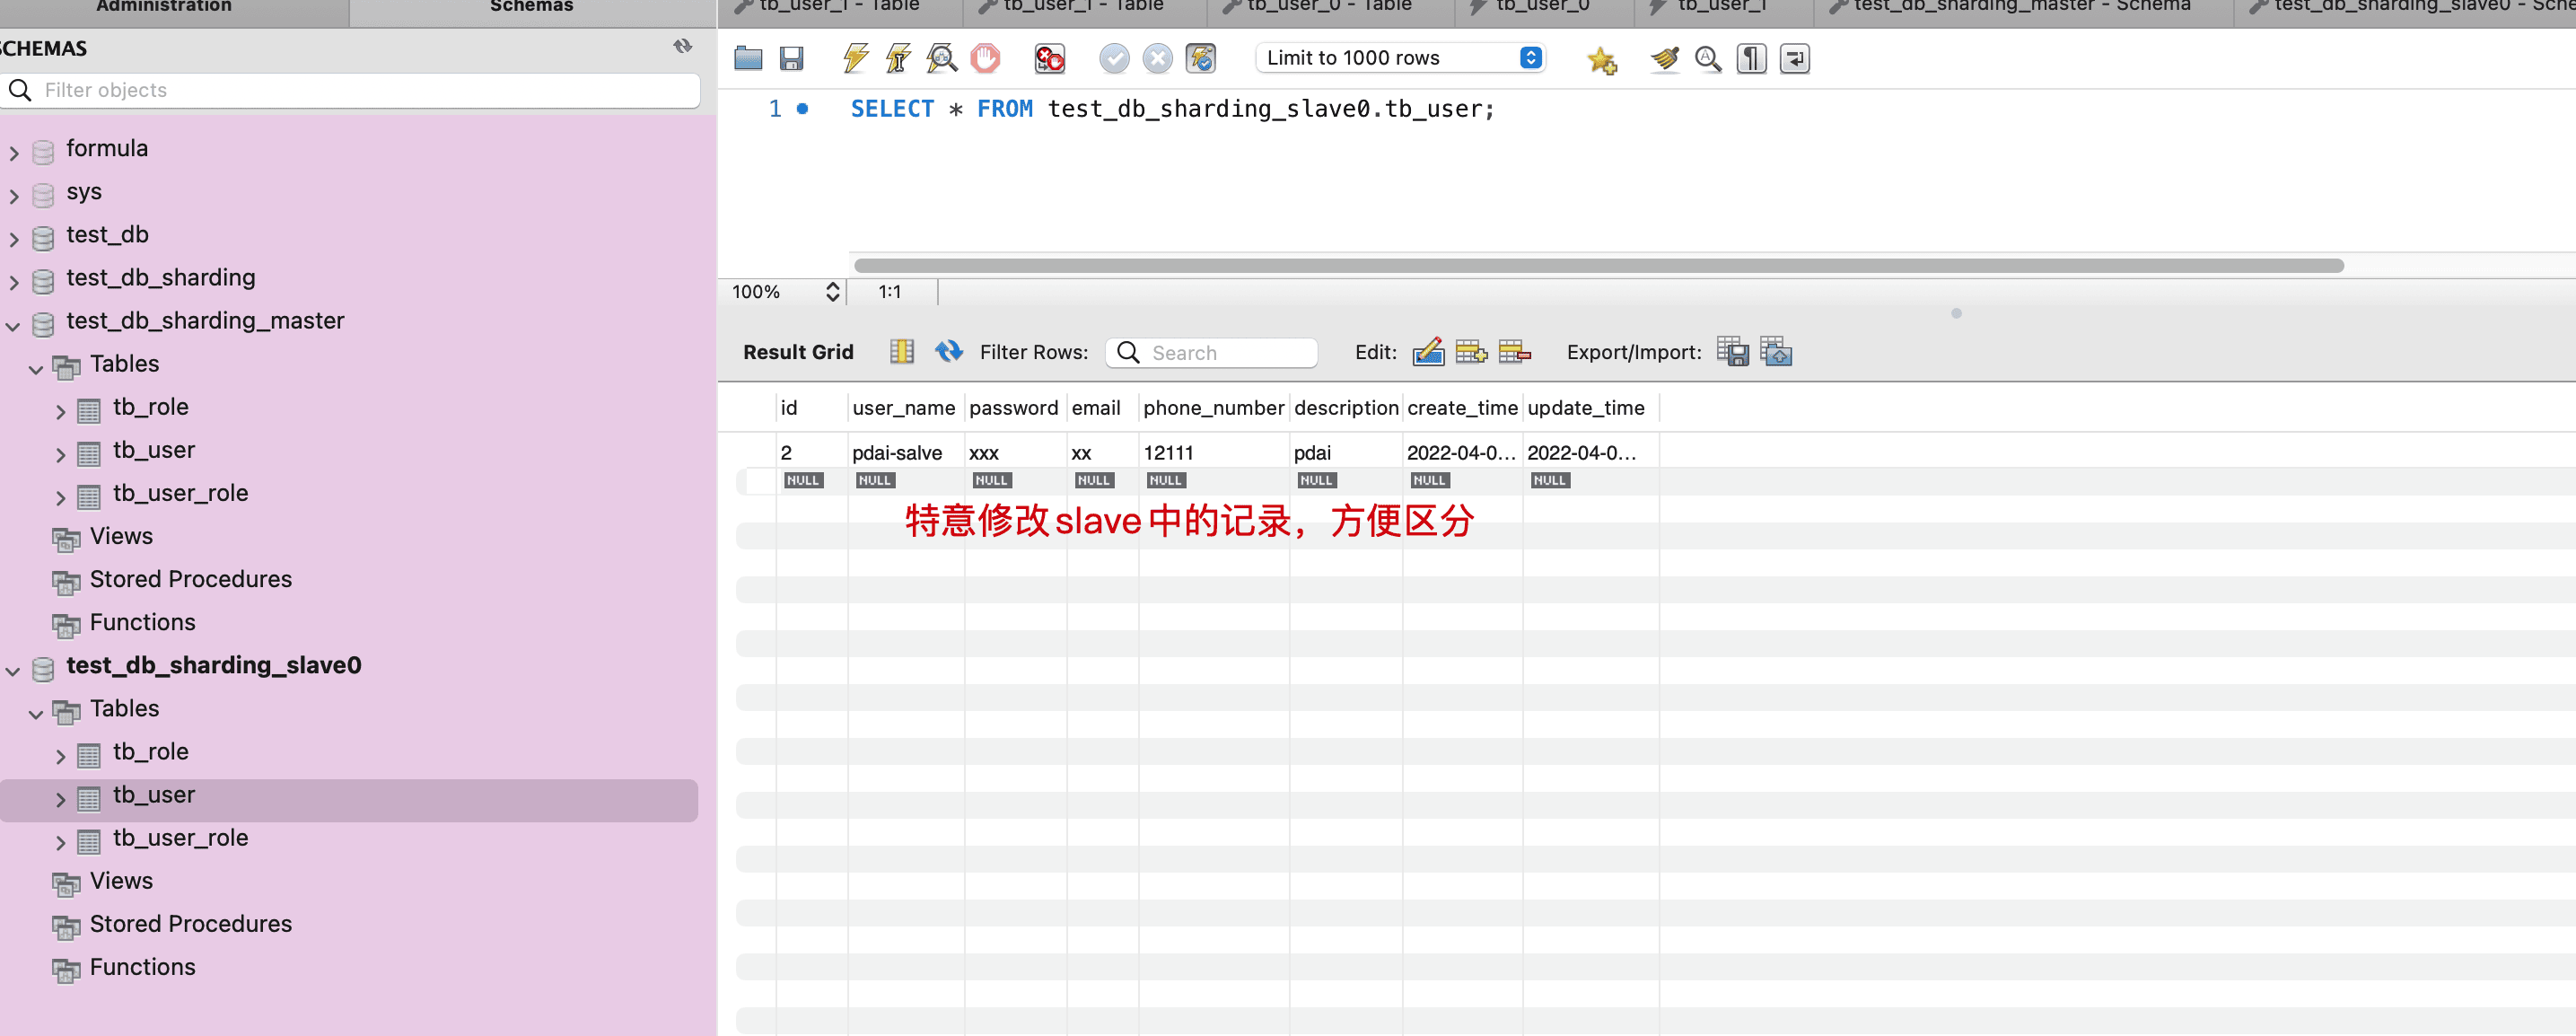The height and width of the screenshot is (1036, 2576).
Task: Collapse the test_db_sharding_master schema
Action: [x=14, y=325]
